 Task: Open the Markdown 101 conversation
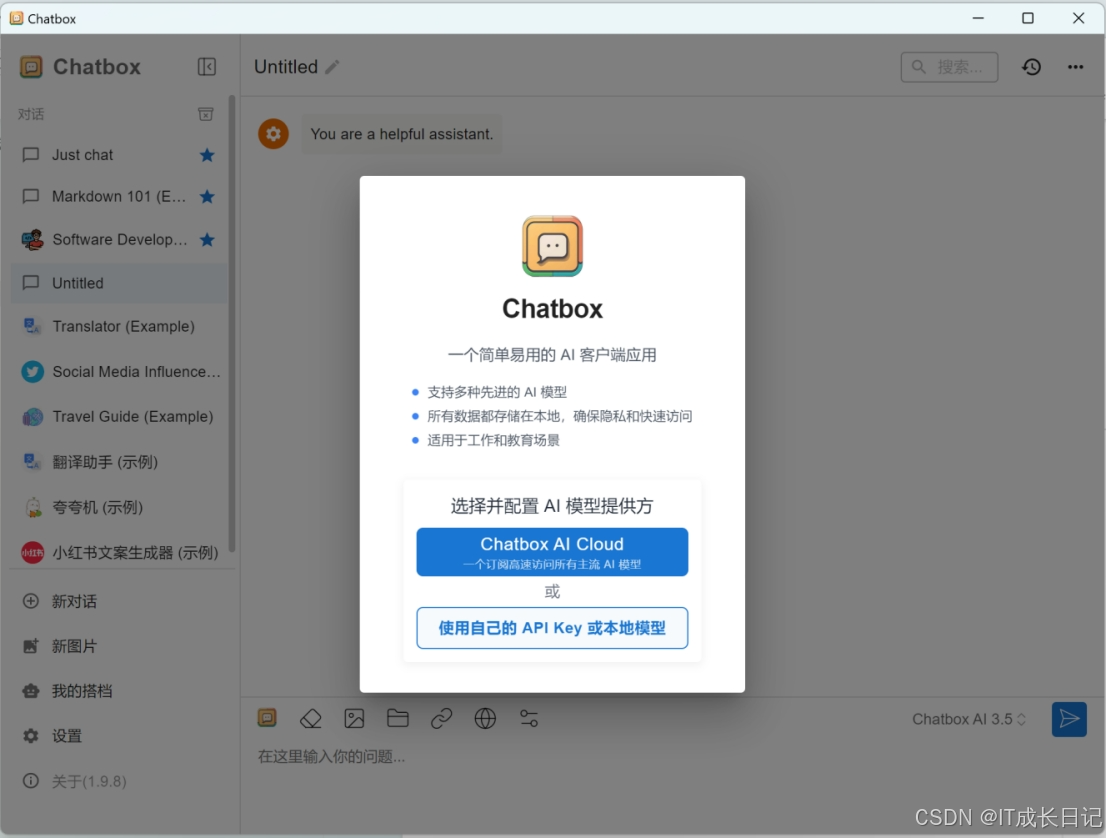click(x=119, y=196)
